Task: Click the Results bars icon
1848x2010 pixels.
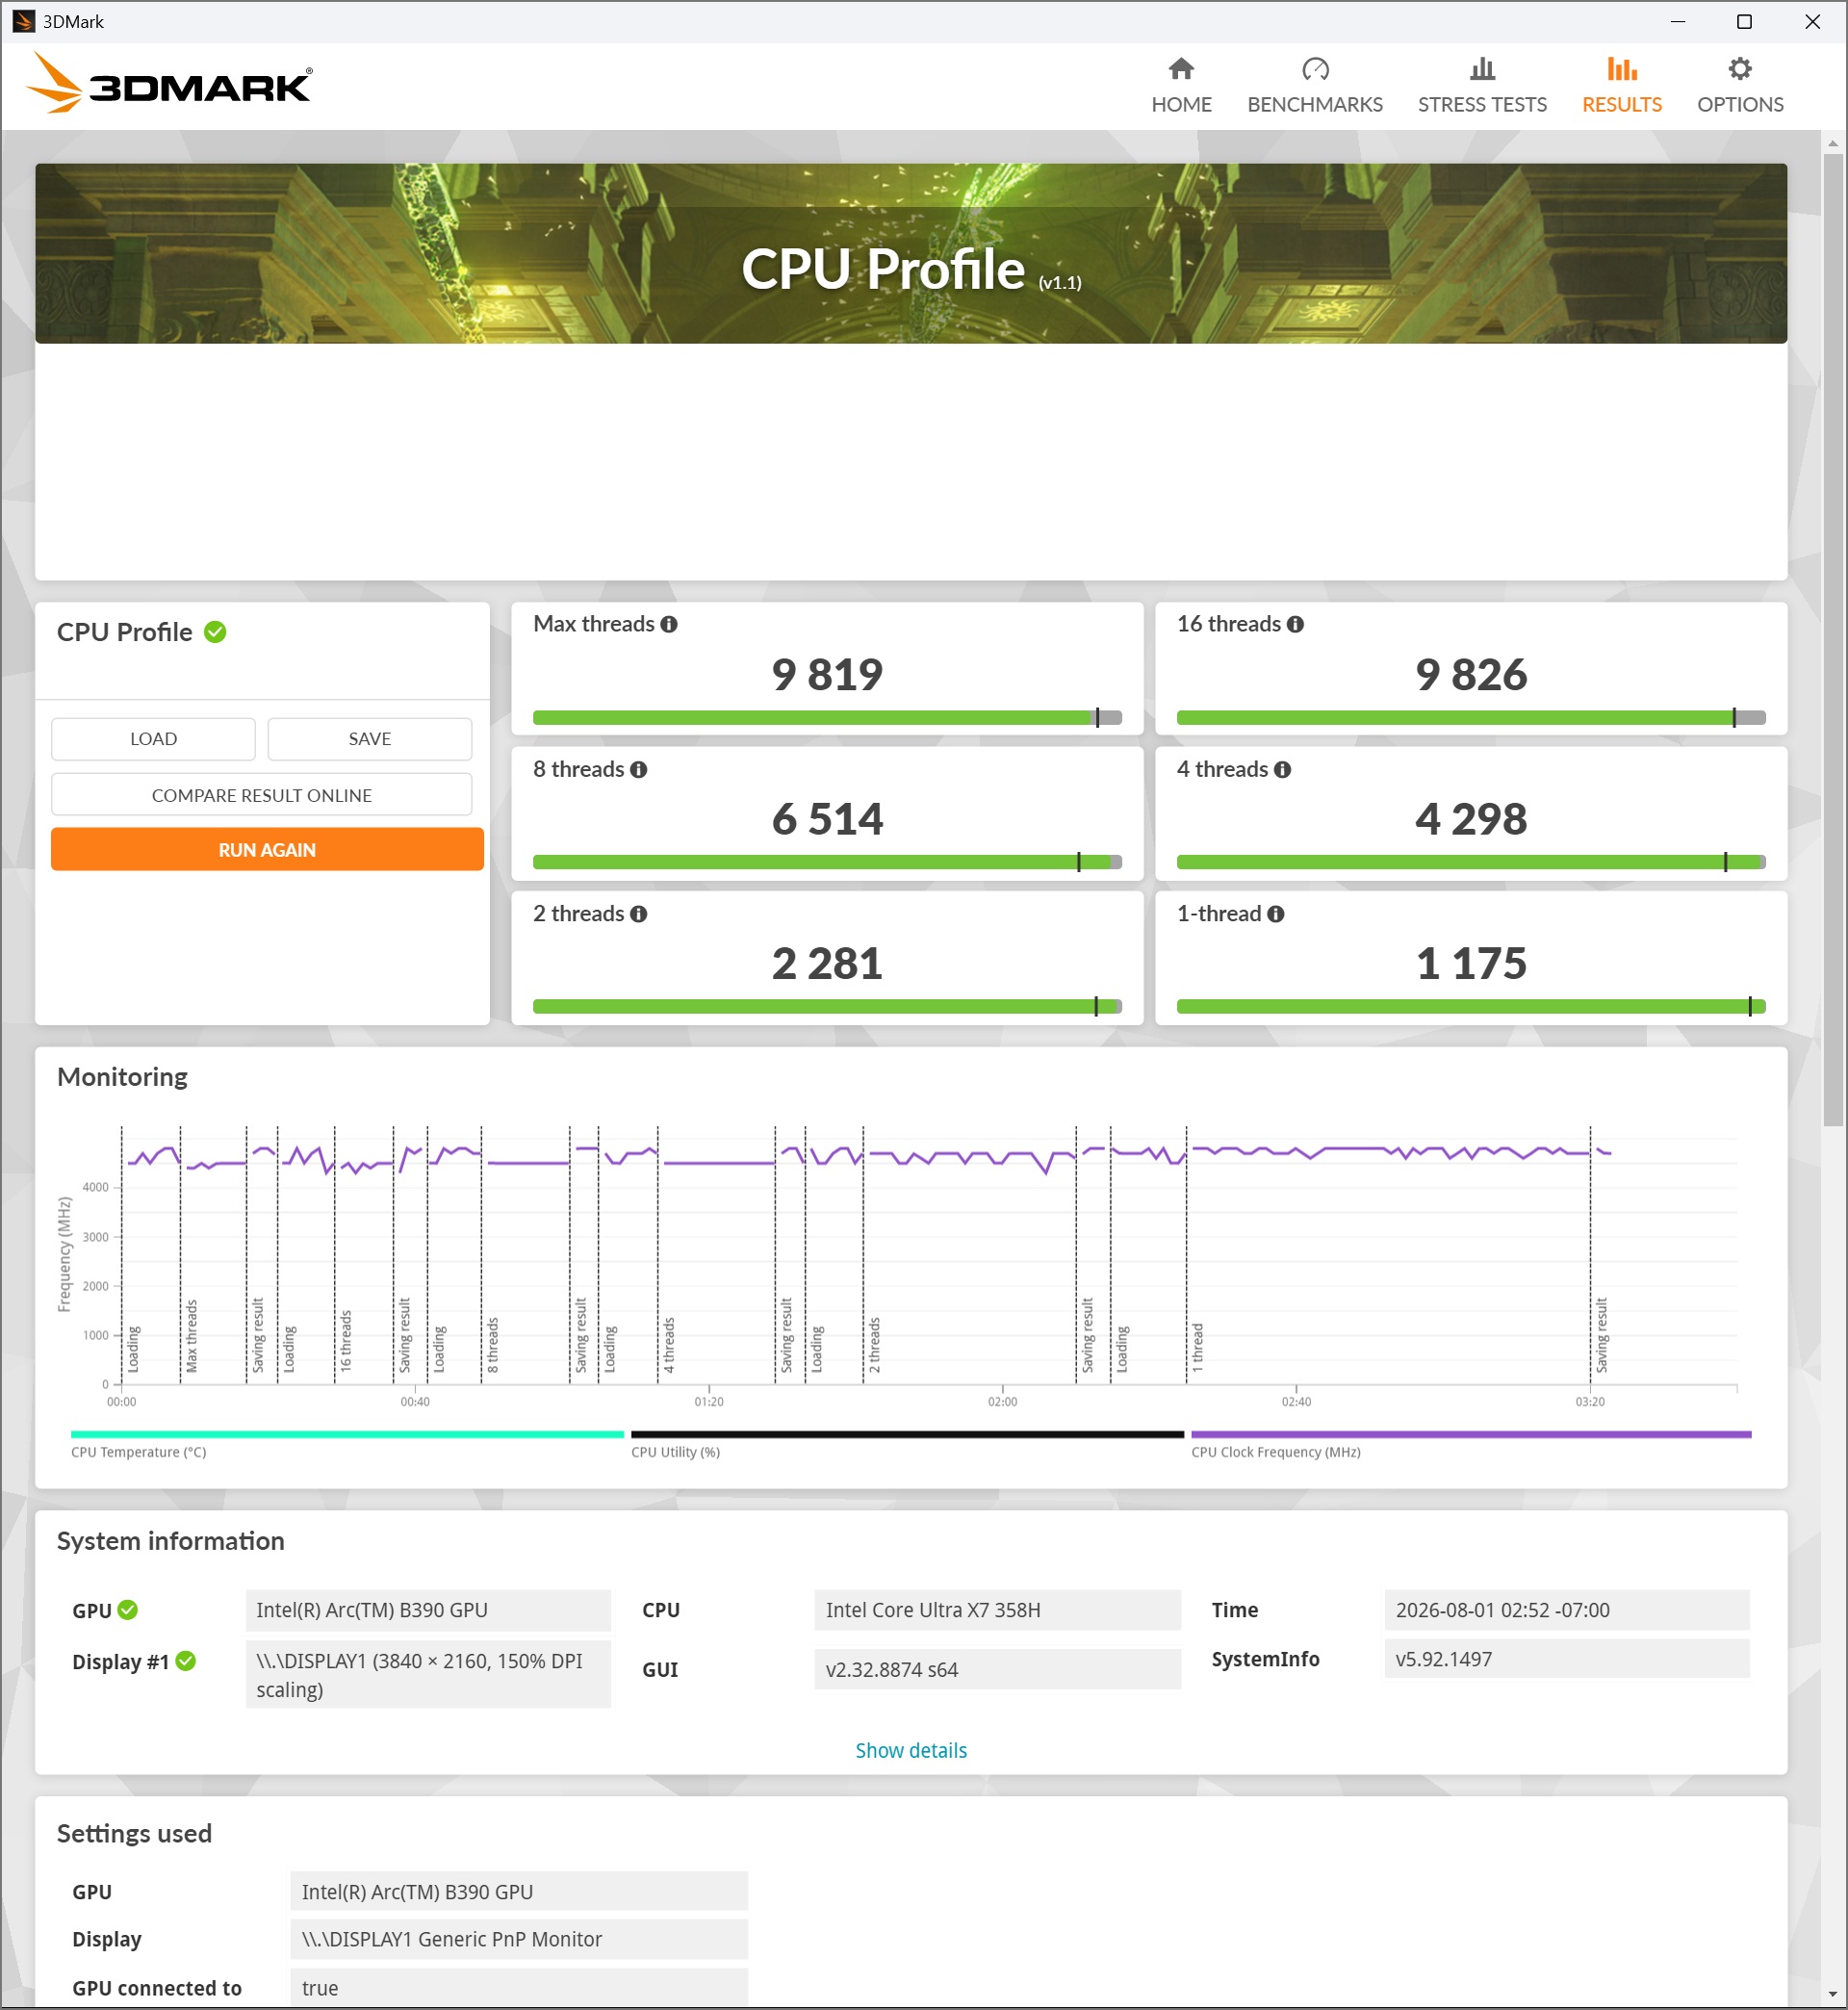Action: click(1621, 69)
